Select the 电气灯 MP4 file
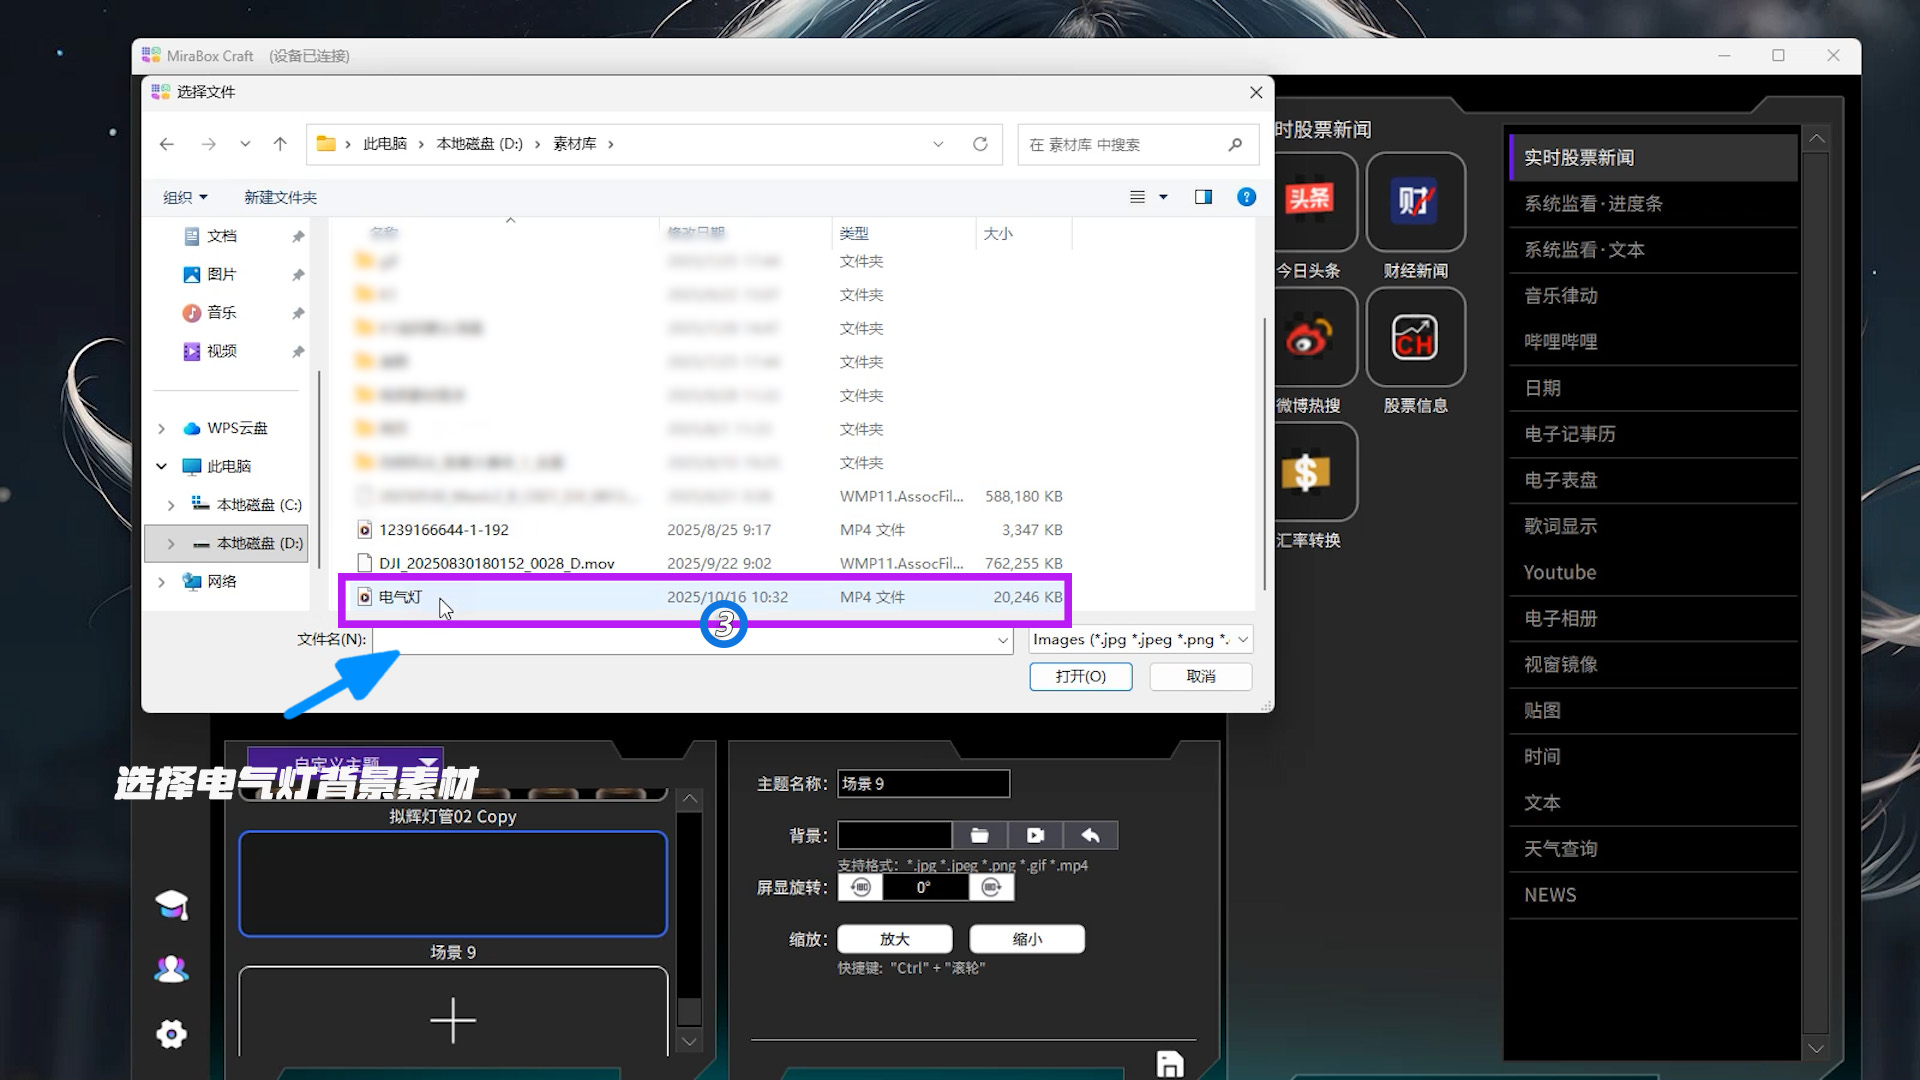The height and width of the screenshot is (1080, 1920). (401, 597)
